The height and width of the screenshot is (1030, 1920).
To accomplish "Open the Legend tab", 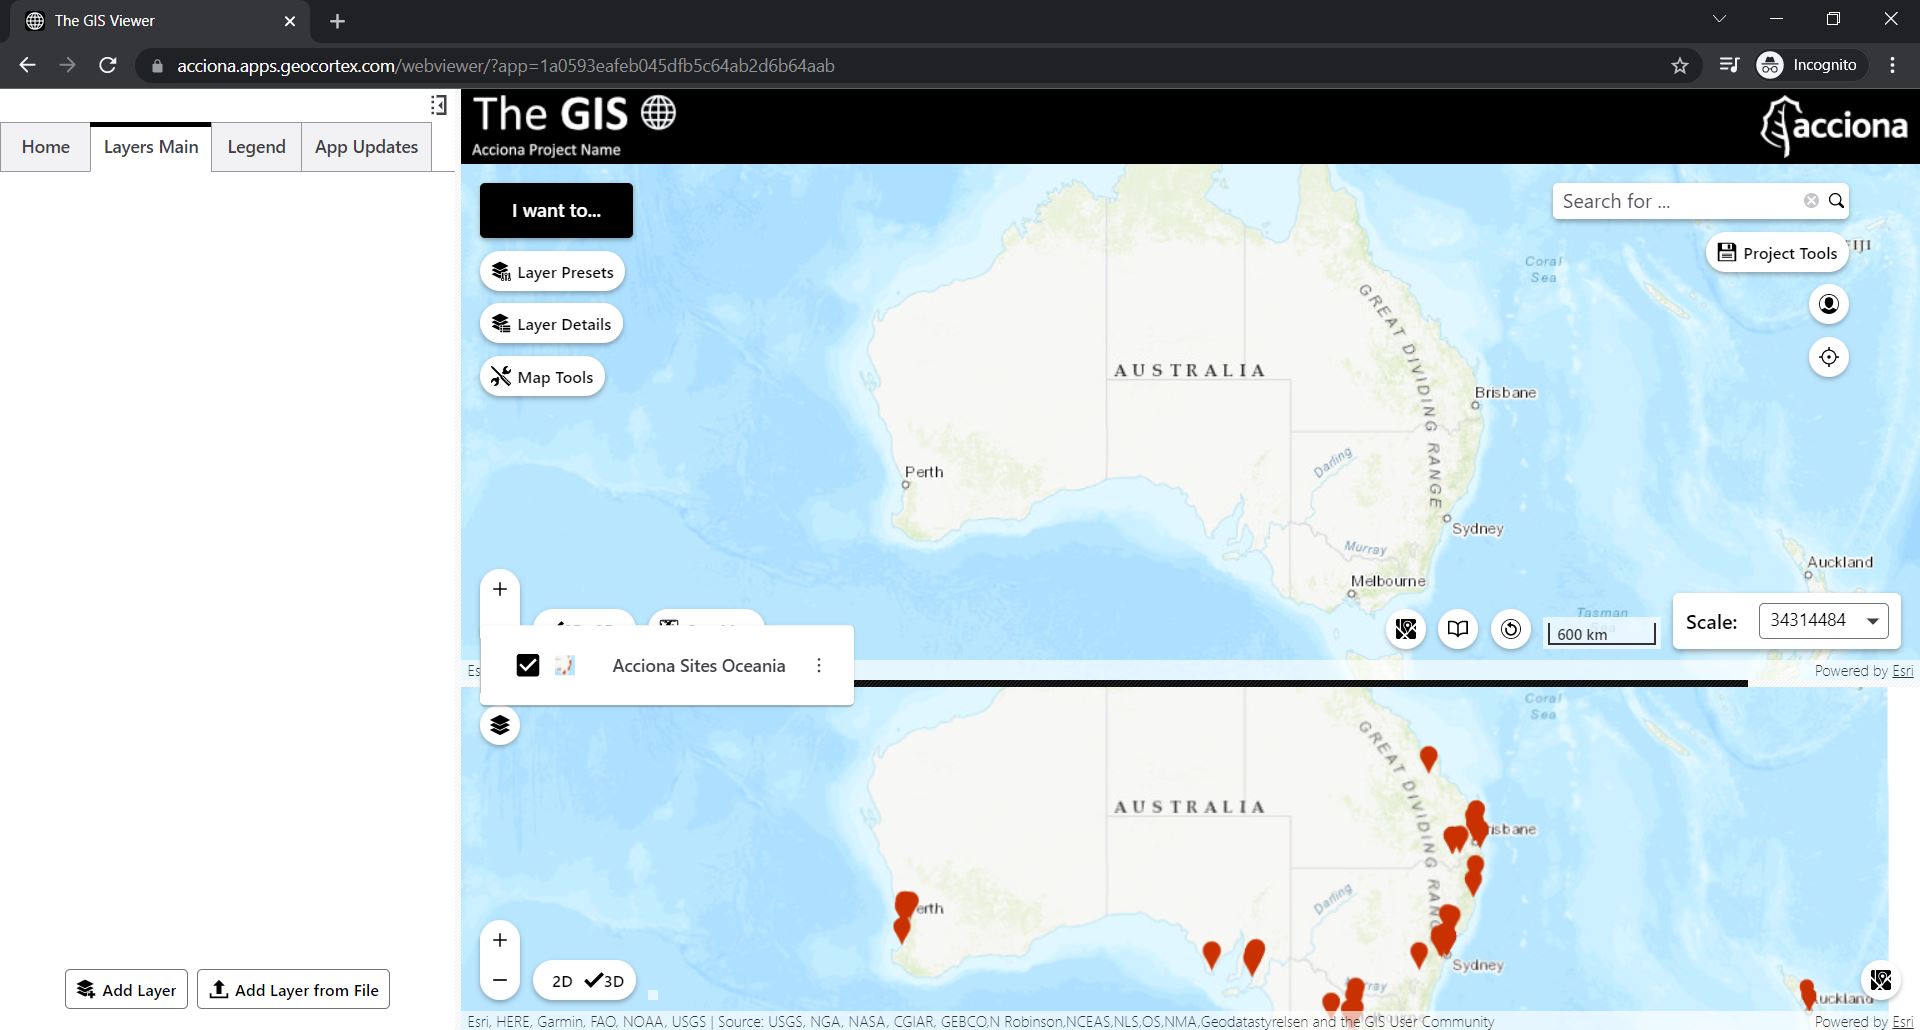I will pos(256,147).
